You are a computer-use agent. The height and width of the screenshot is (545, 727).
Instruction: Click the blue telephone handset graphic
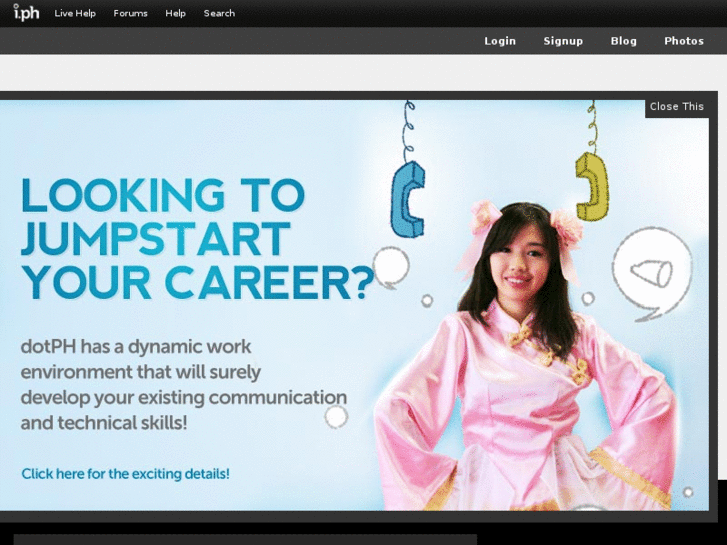[x=408, y=199]
